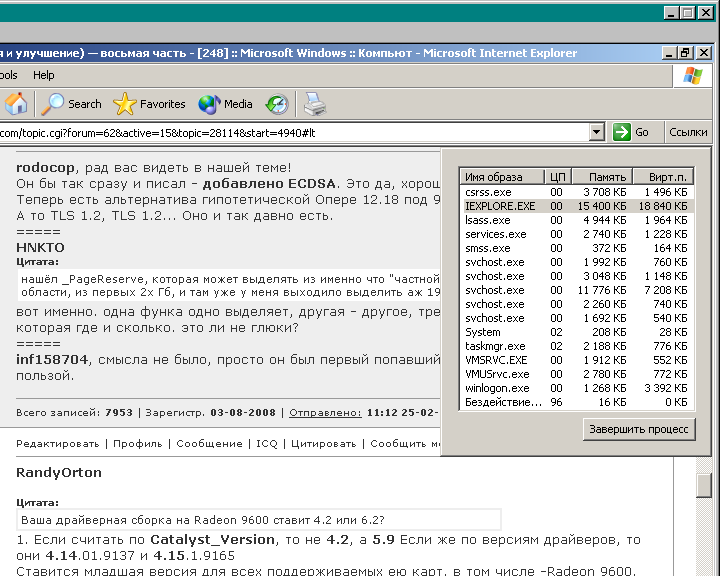Click the Ссылки links toolbar label
Image resolution: width=720 pixels, height=576 pixels.
click(688, 132)
